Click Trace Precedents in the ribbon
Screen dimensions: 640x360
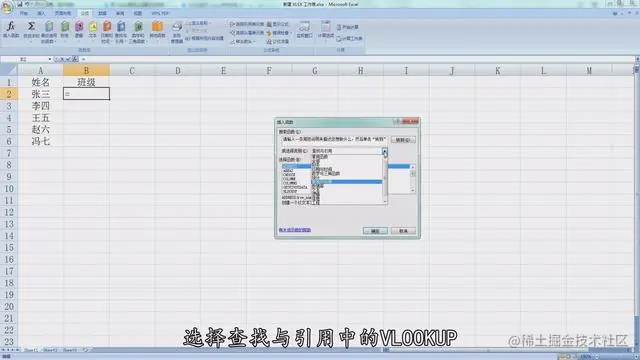[x=247, y=24]
